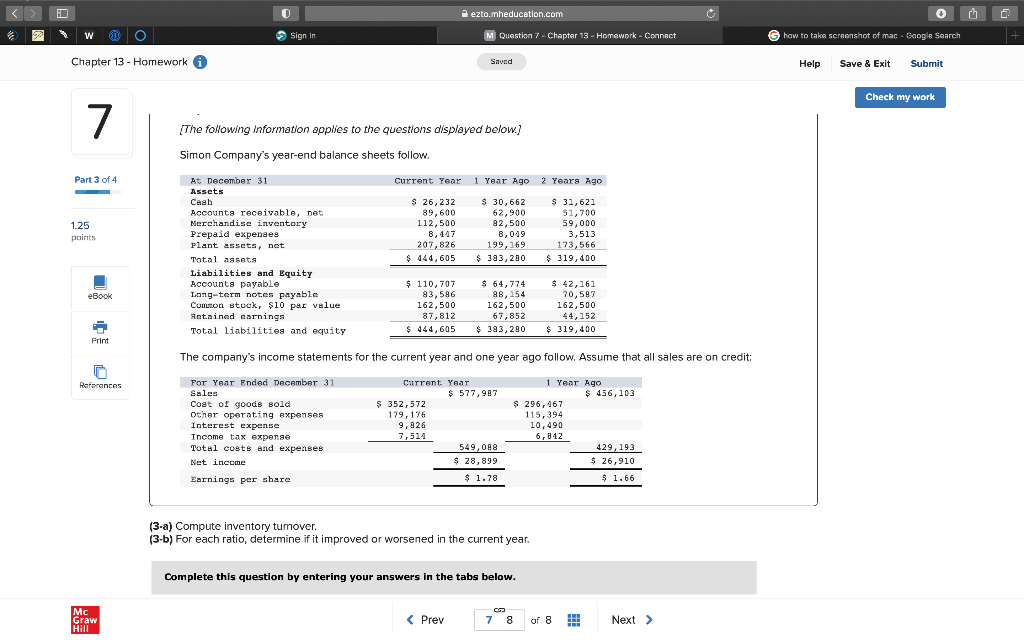Click the pen favorites bar icon
The height and width of the screenshot is (640, 1024).
63,35
